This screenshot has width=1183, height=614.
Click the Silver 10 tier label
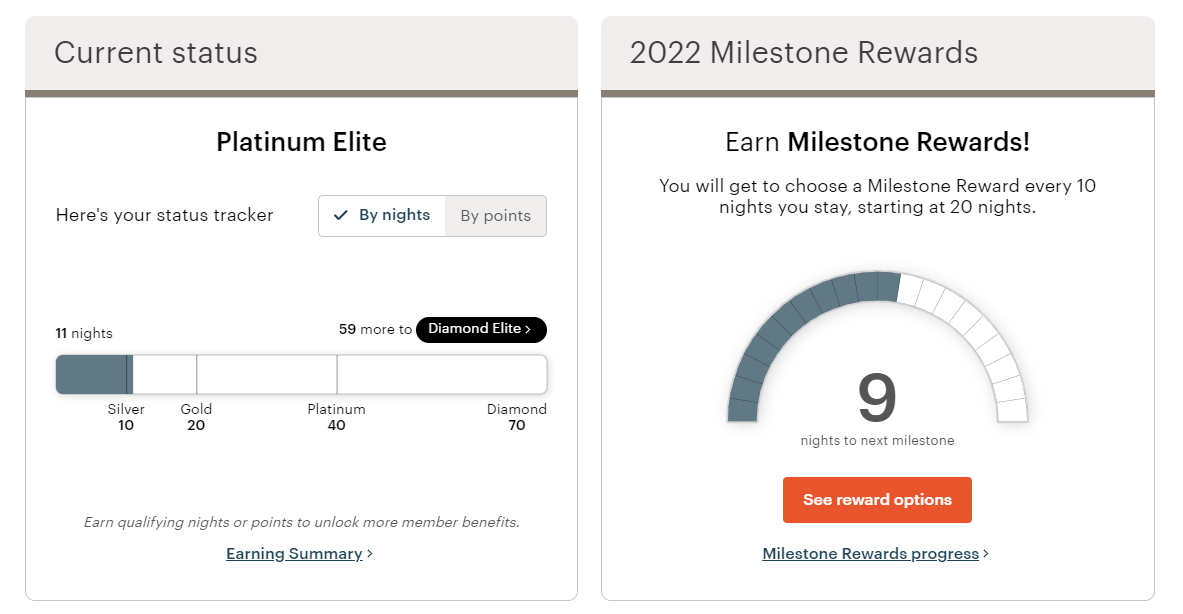[x=126, y=417]
